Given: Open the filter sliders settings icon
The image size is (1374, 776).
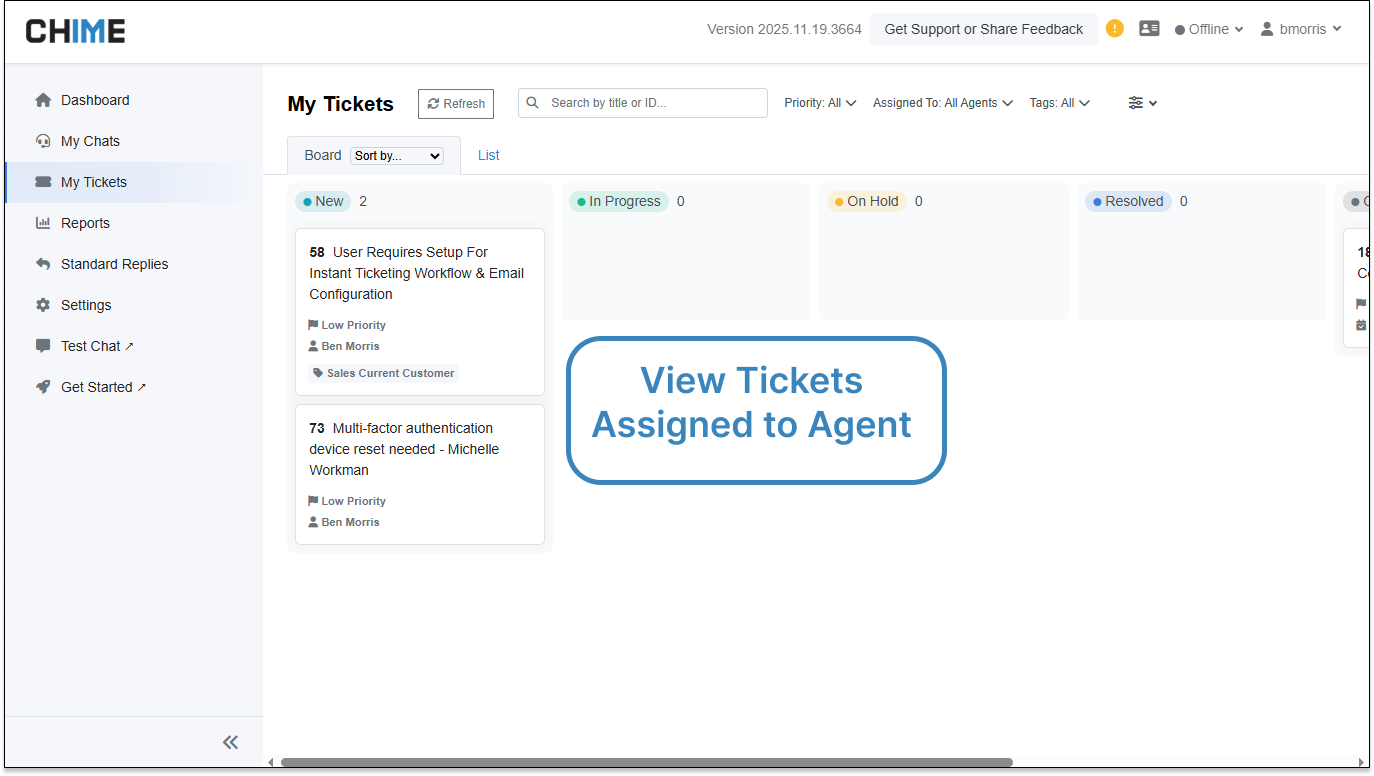Looking at the screenshot, I should click(x=1142, y=103).
